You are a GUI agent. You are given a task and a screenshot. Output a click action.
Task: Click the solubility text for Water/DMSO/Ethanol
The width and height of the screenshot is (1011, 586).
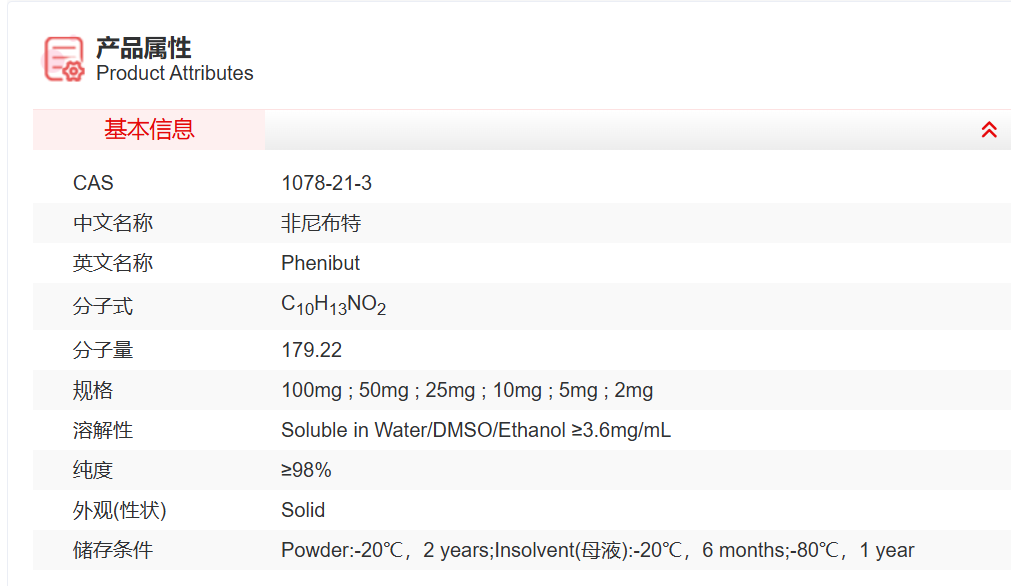pos(476,430)
